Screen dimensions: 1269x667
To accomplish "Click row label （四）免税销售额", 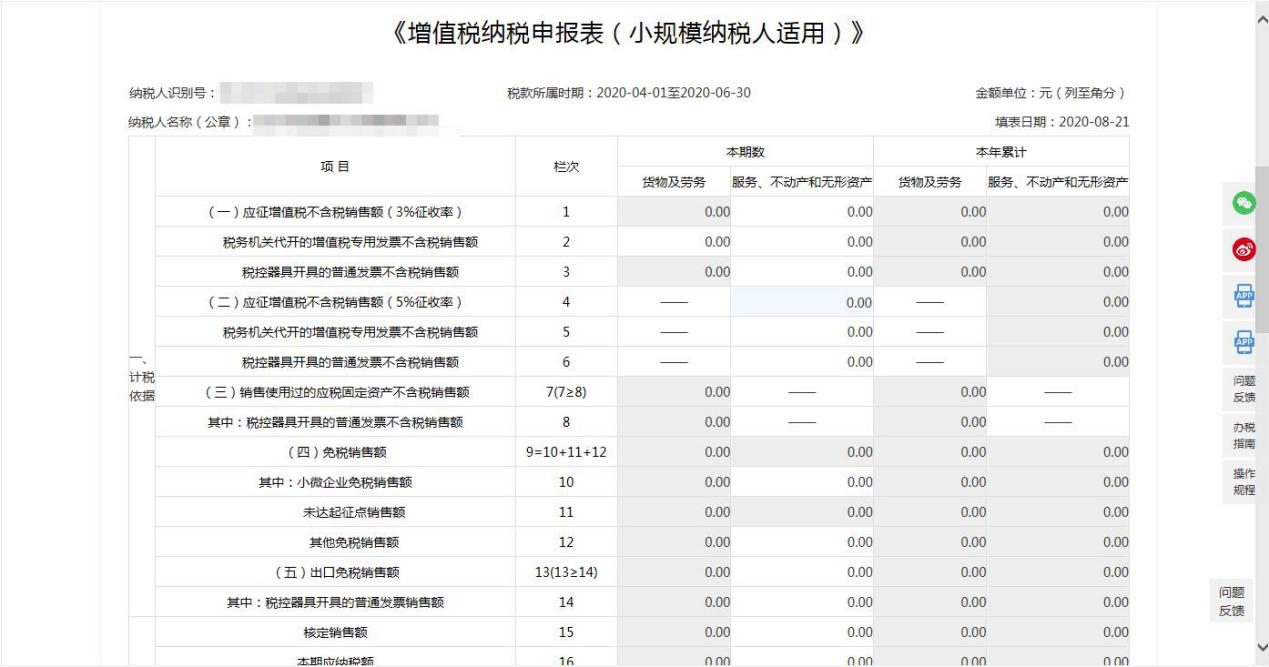I will click(x=335, y=452).
